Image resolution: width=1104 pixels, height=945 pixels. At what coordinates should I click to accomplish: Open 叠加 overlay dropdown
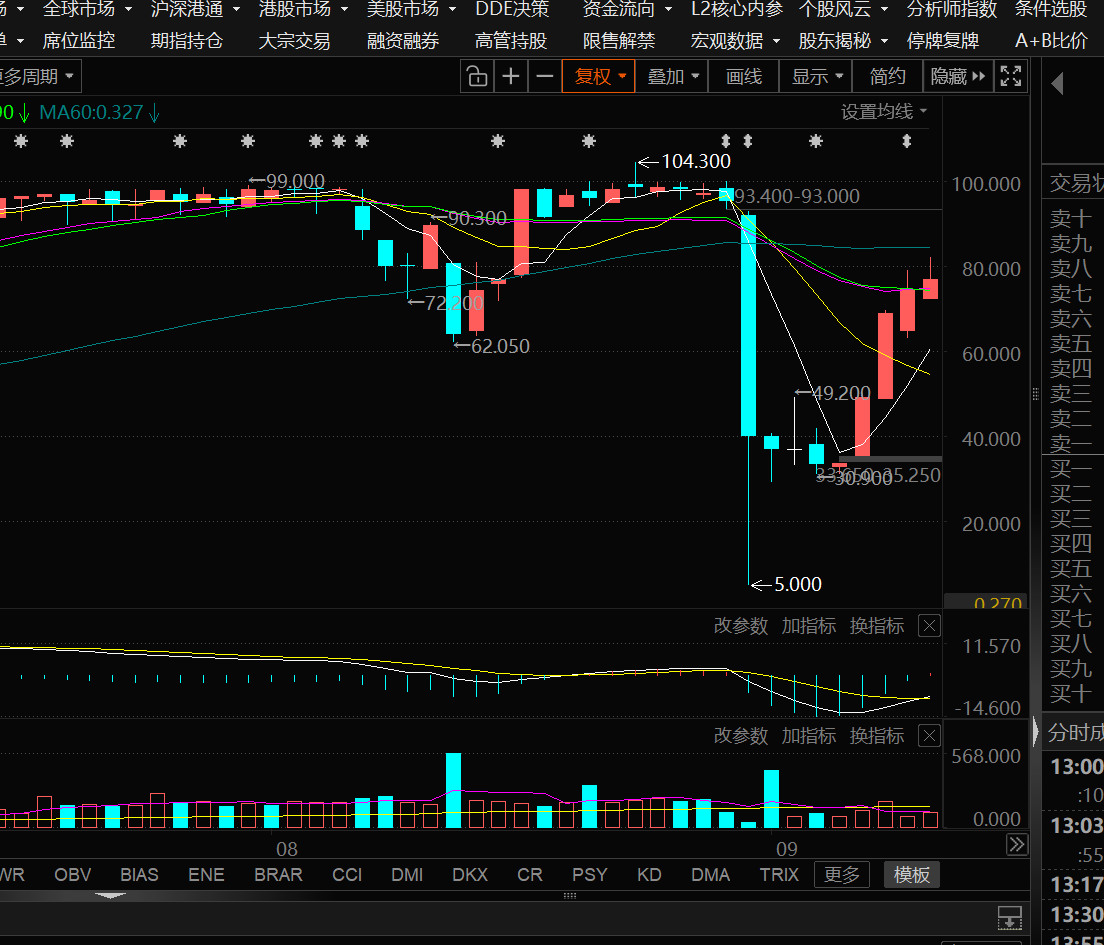pyautogui.click(x=672, y=76)
